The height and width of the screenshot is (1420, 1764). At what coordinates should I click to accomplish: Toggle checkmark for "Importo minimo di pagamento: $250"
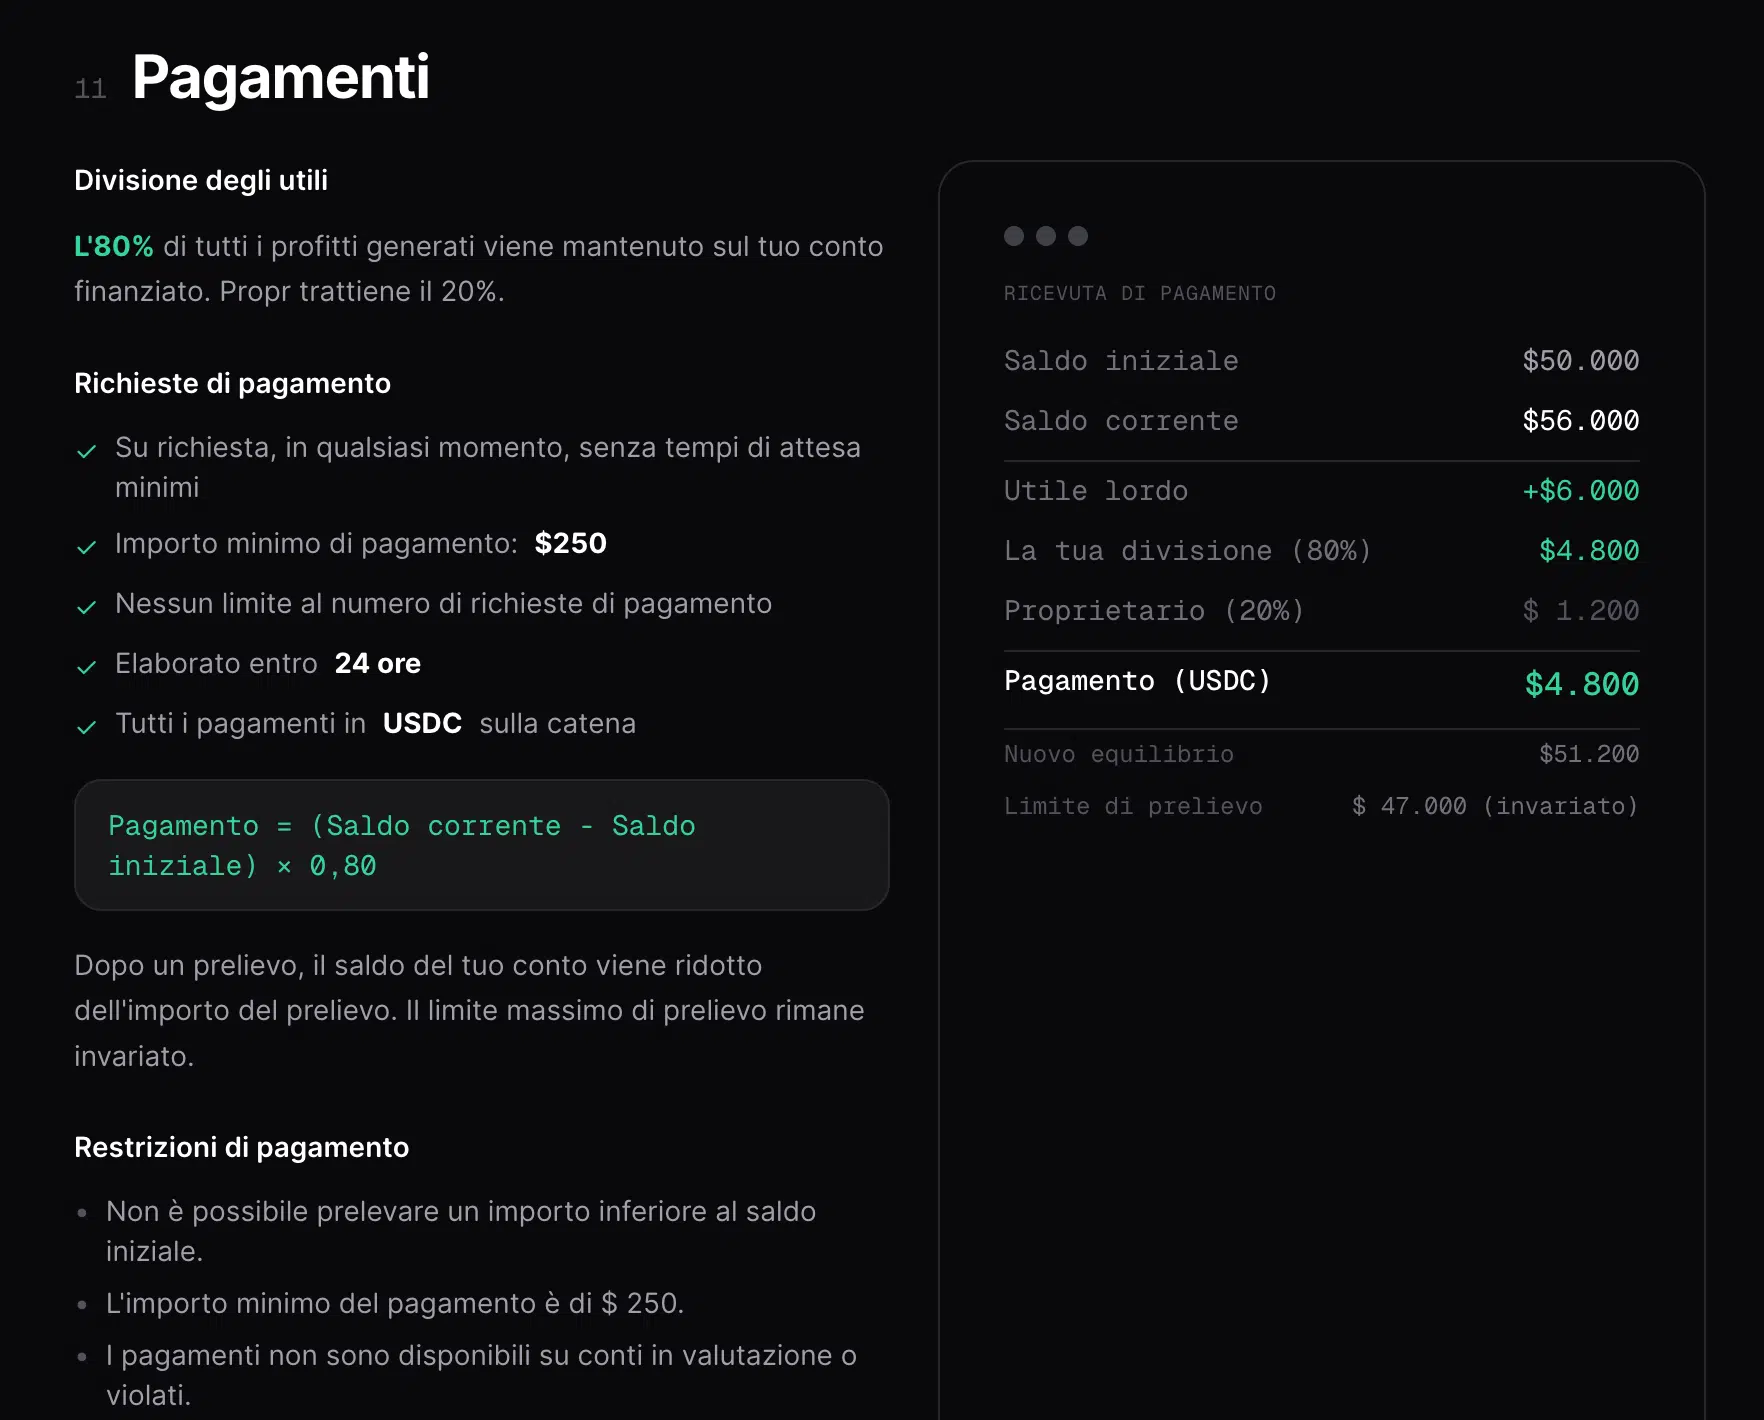click(x=87, y=546)
